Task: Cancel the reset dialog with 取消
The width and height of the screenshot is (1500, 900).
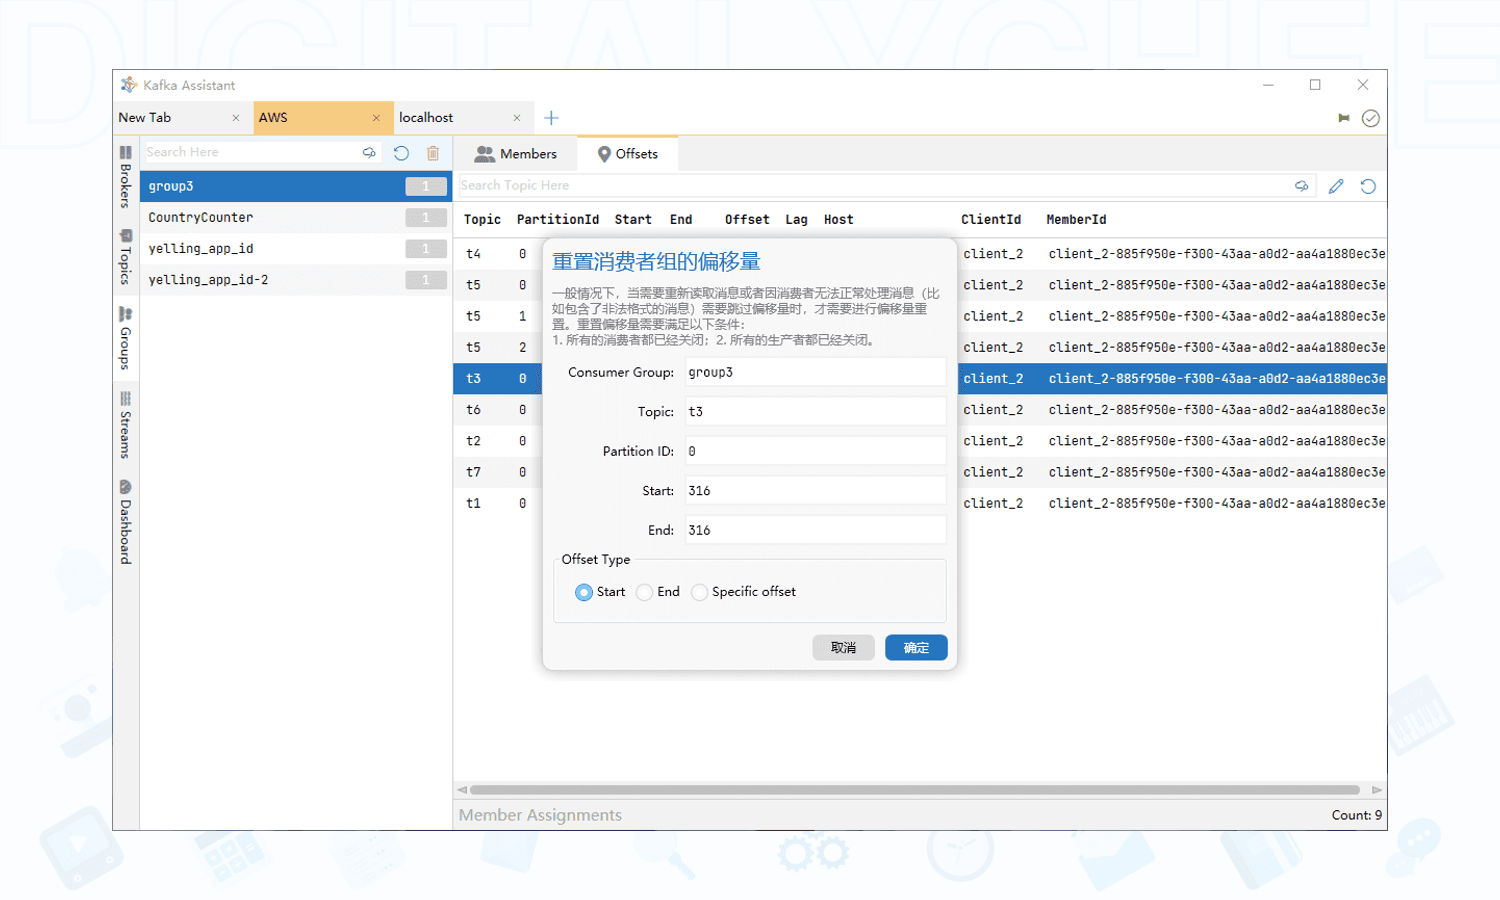Action: pyautogui.click(x=843, y=647)
